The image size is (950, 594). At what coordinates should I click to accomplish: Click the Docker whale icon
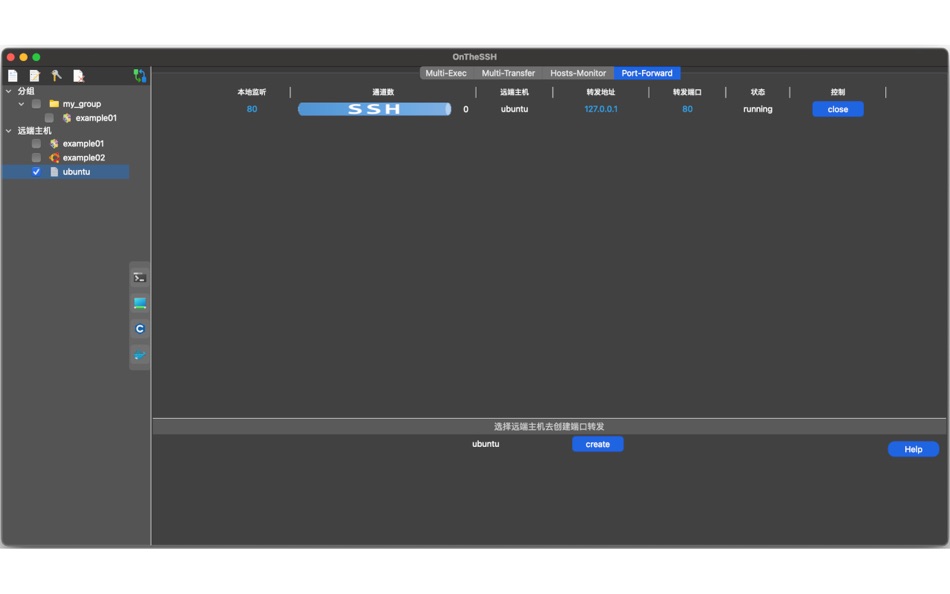pyautogui.click(x=139, y=355)
